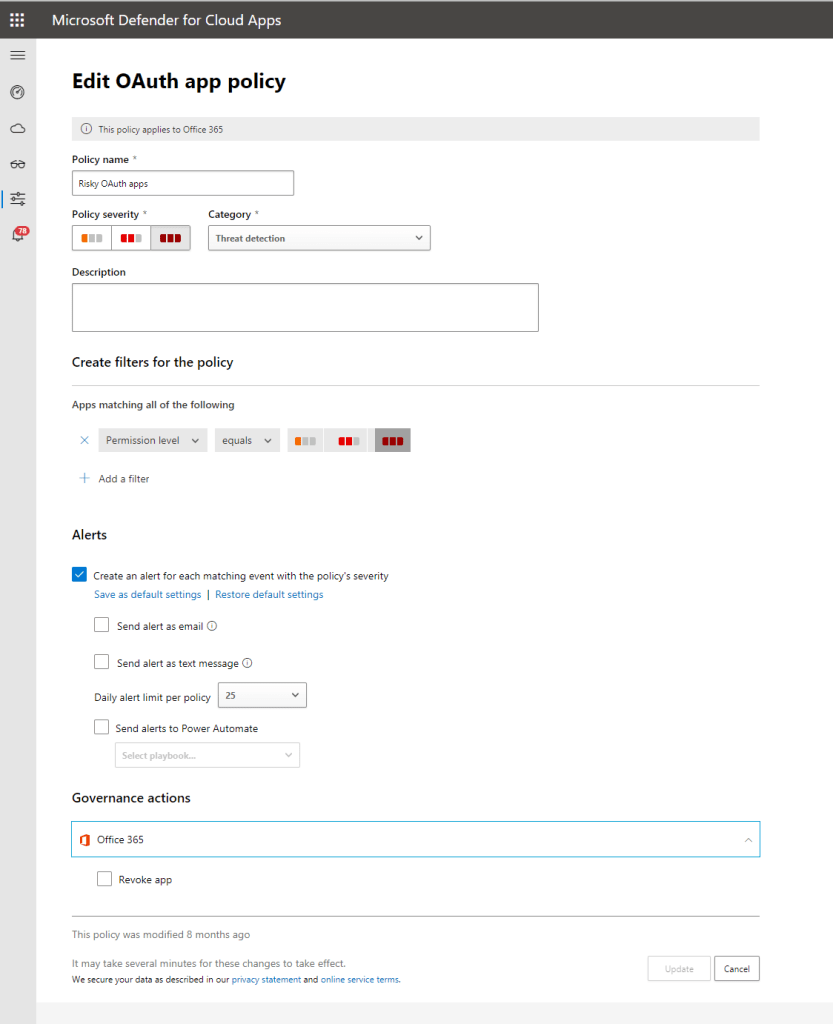Viewport: 833px width, 1024px height.
Task: Open the Investigate glasses icon in sidebar
Action: tap(17, 164)
